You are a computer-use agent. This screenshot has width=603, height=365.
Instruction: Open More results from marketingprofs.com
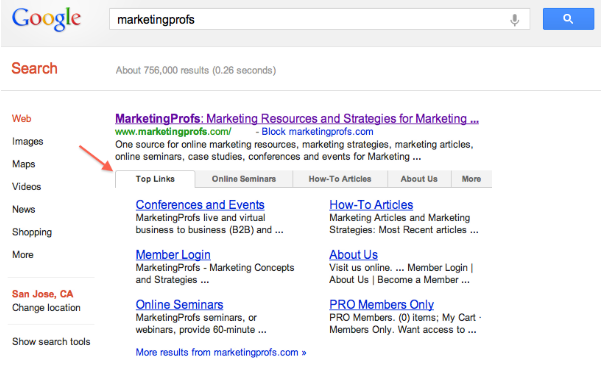point(221,352)
